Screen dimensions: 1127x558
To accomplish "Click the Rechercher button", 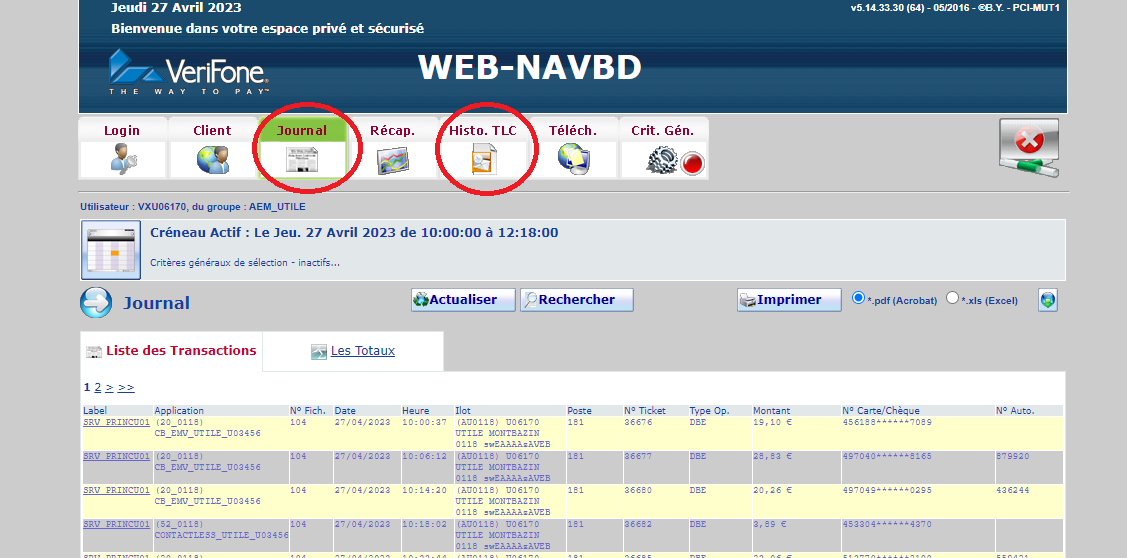I will (576, 300).
